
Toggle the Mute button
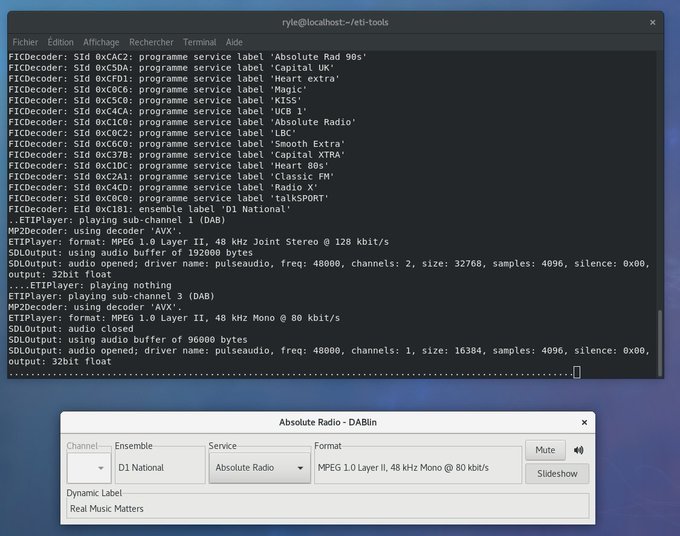(x=545, y=450)
